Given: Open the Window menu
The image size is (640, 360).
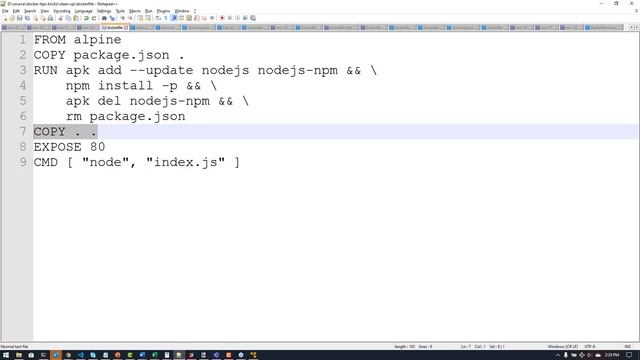Looking at the screenshot, I should [x=182, y=11].
